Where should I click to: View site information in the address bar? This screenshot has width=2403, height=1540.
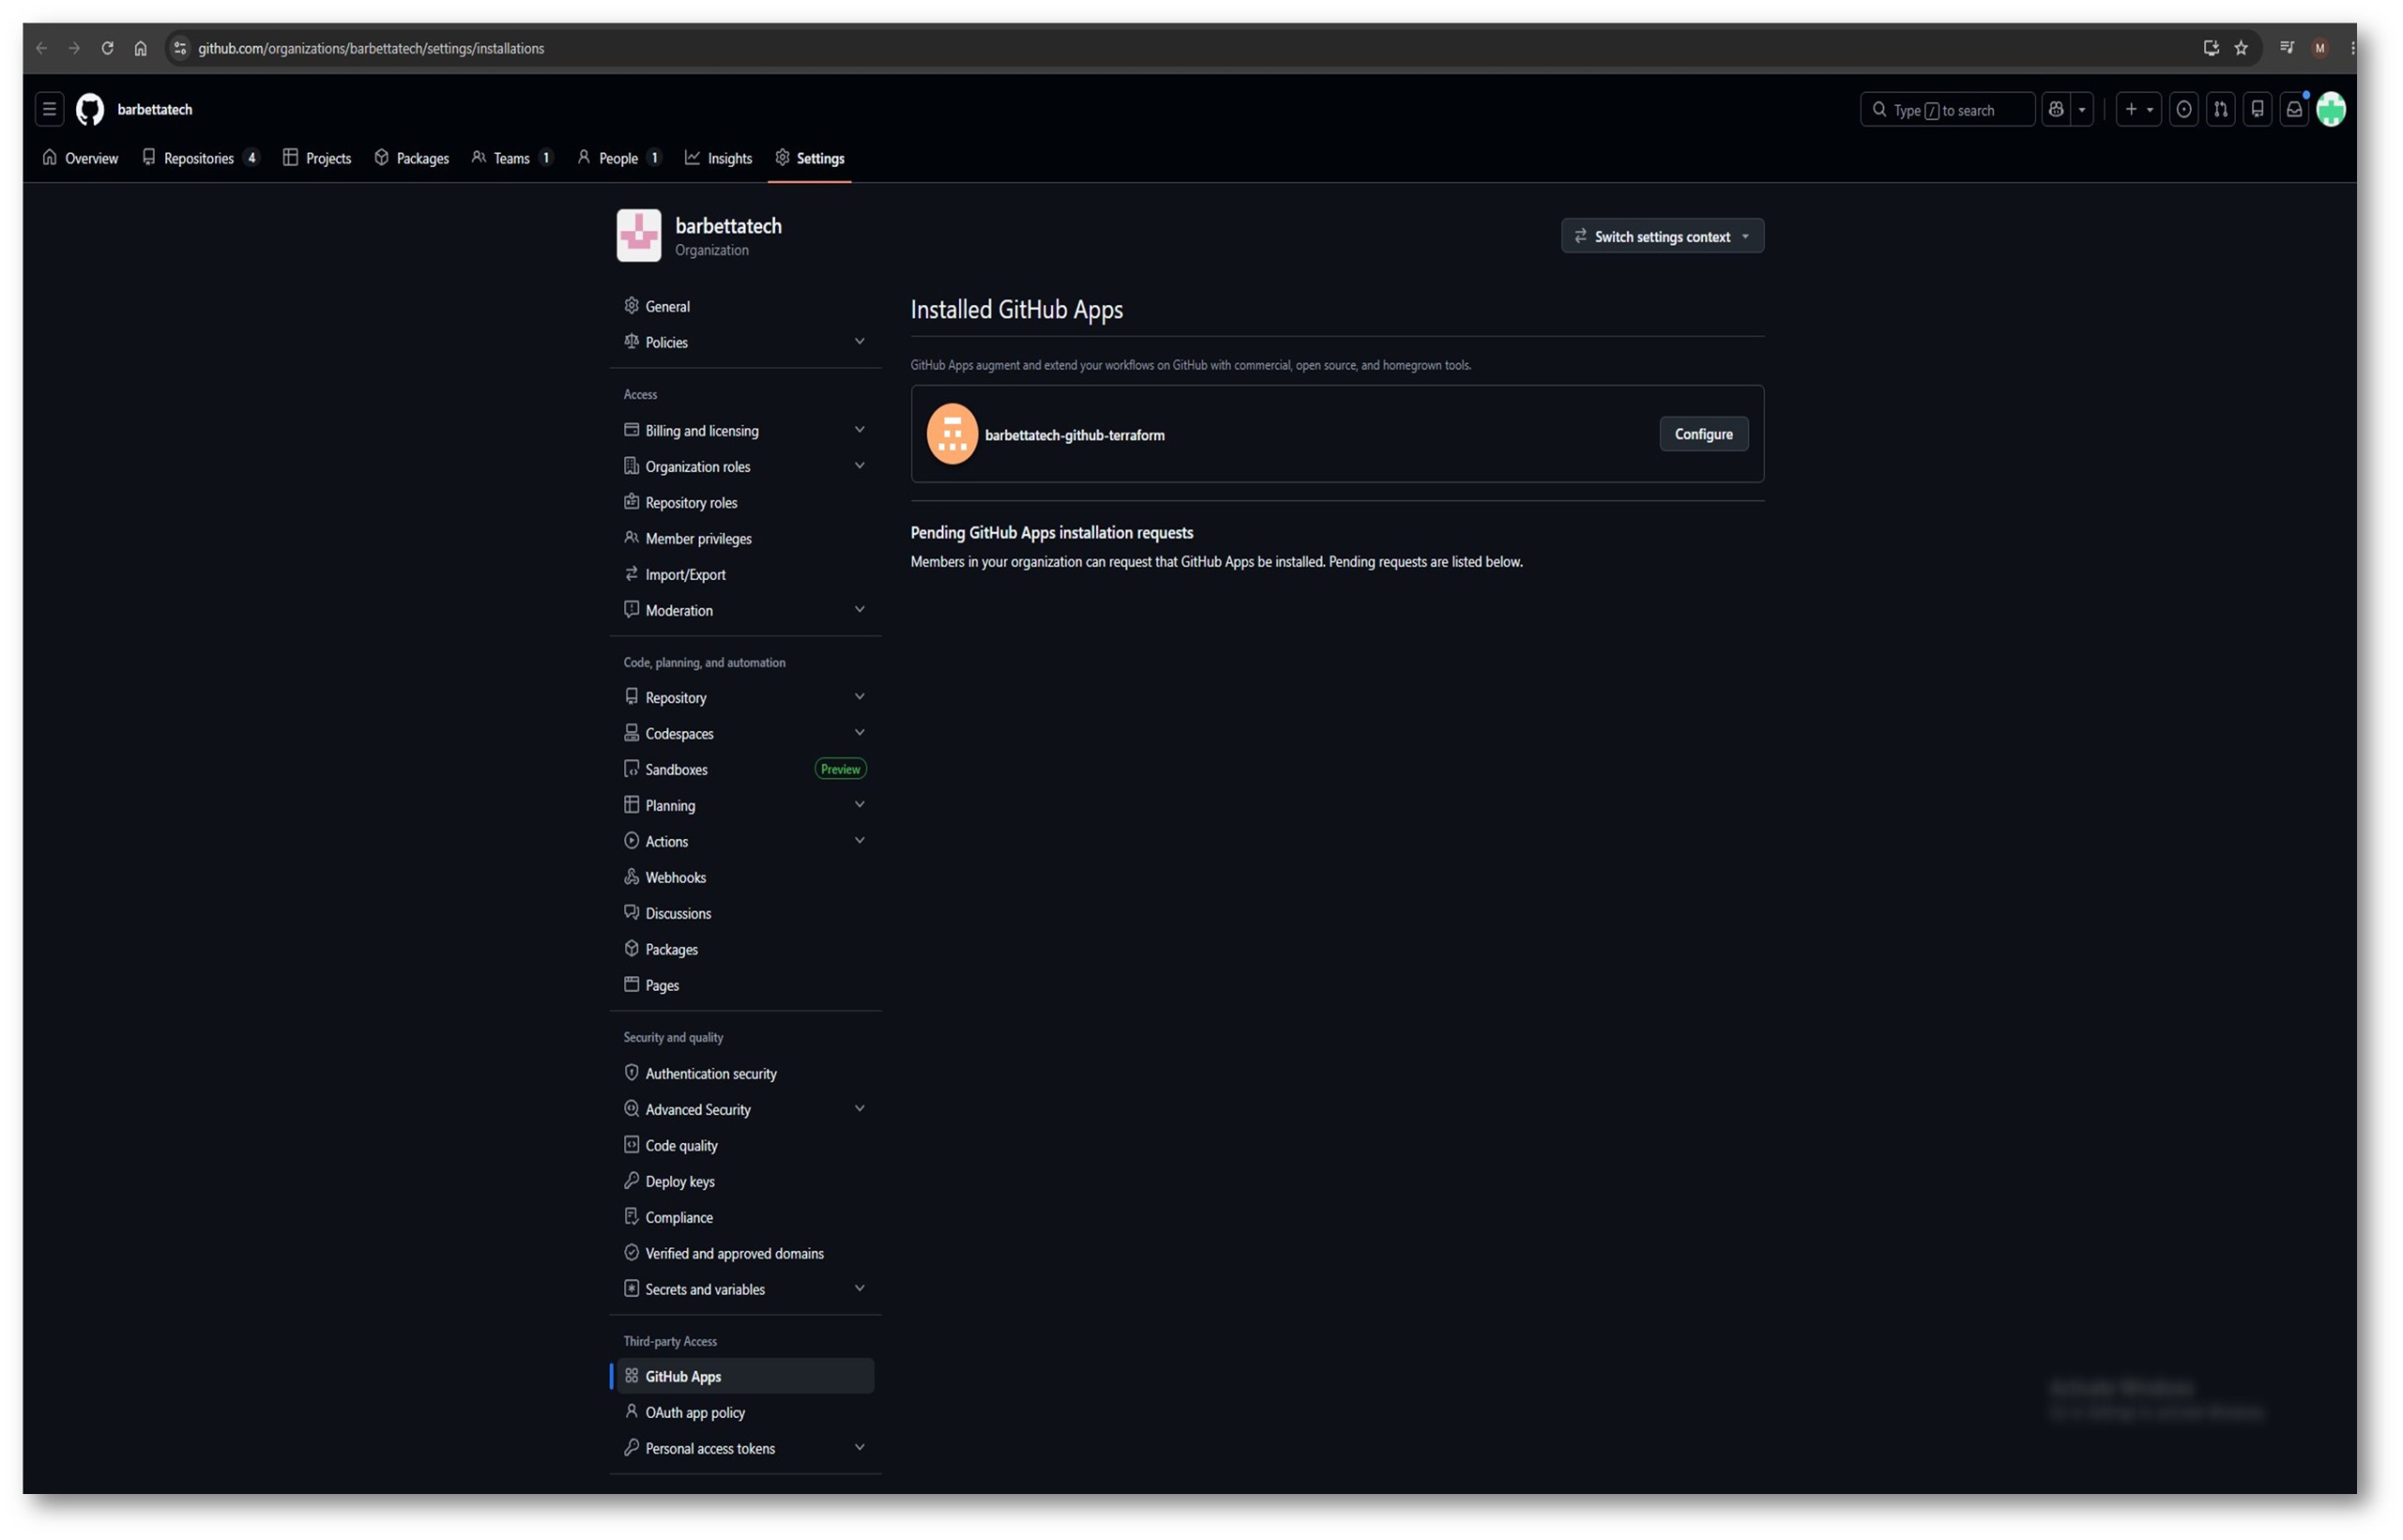point(180,48)
